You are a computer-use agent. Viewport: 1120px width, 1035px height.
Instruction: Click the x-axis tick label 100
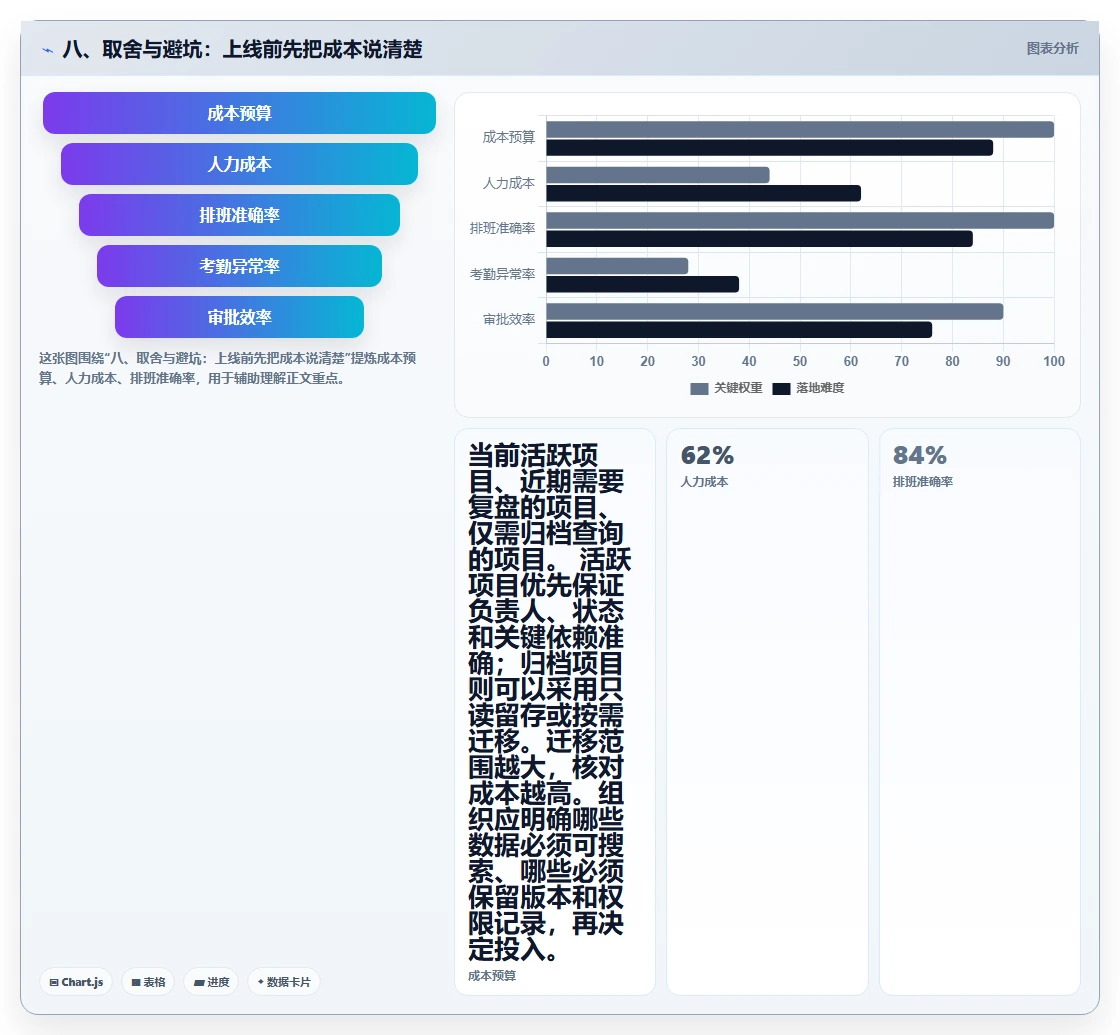tap(1054, 361)
